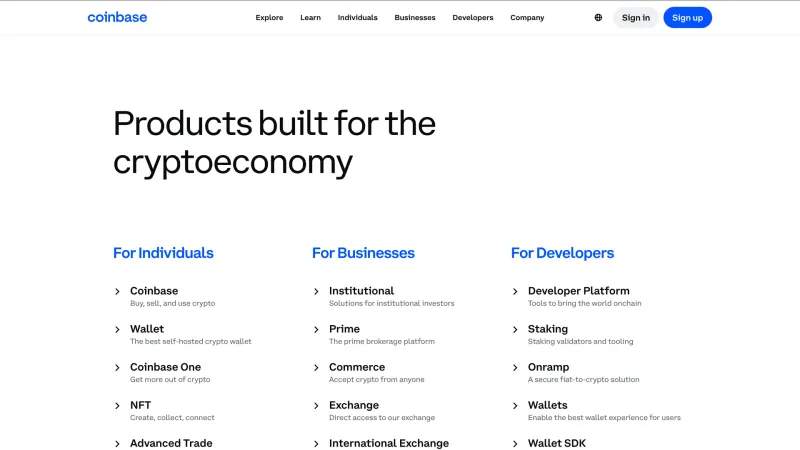This screenshot has height=450, width=800.
Task: Click the chevron beside NFT
Action: coord(117,406)
